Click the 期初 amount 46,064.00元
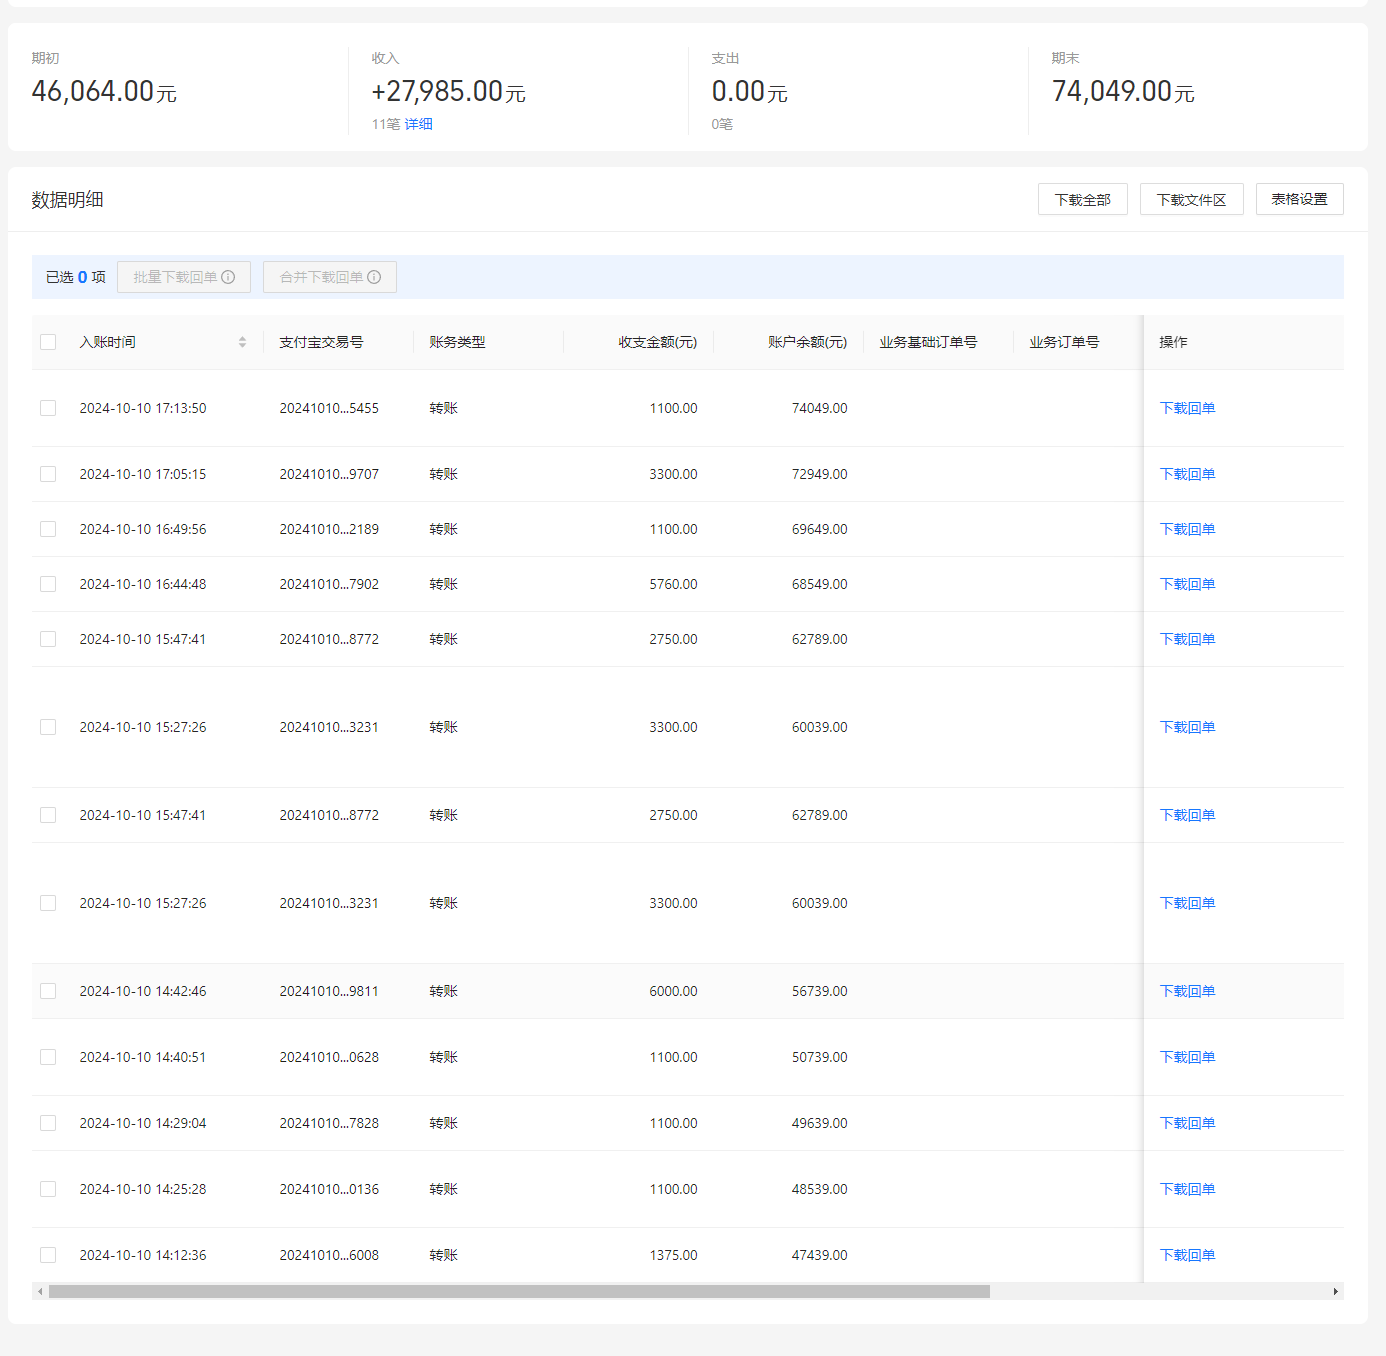This screenshot has height=1356, width=1386. [104, 91]
